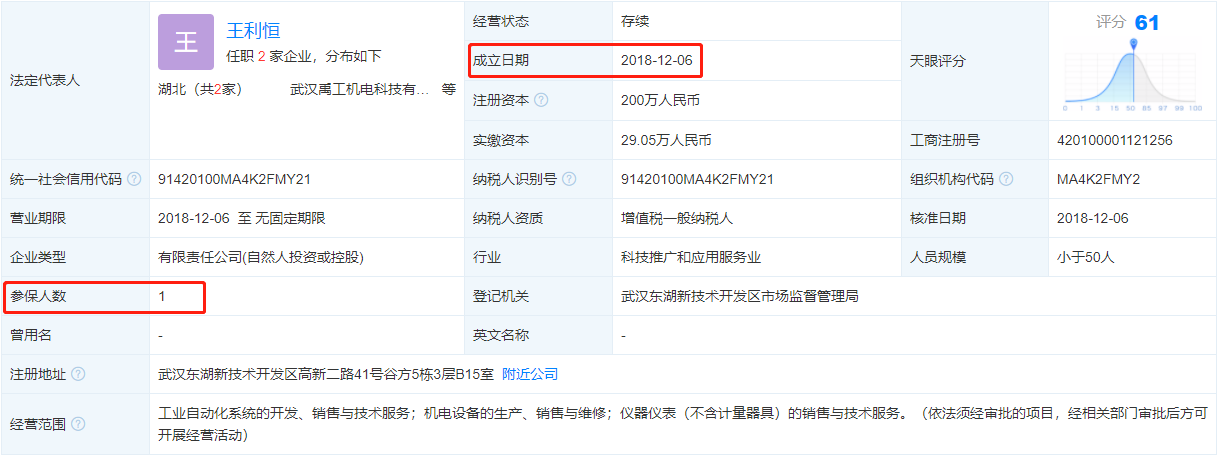Select the 纳税人识别号 value 91420100MA4K2FMY21

(x=698, y=179)
